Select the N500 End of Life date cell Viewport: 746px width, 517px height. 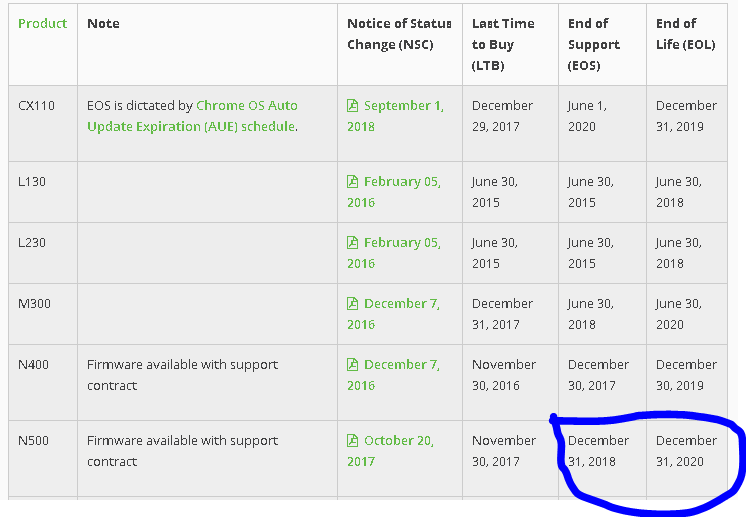click(x=686, y=451)
